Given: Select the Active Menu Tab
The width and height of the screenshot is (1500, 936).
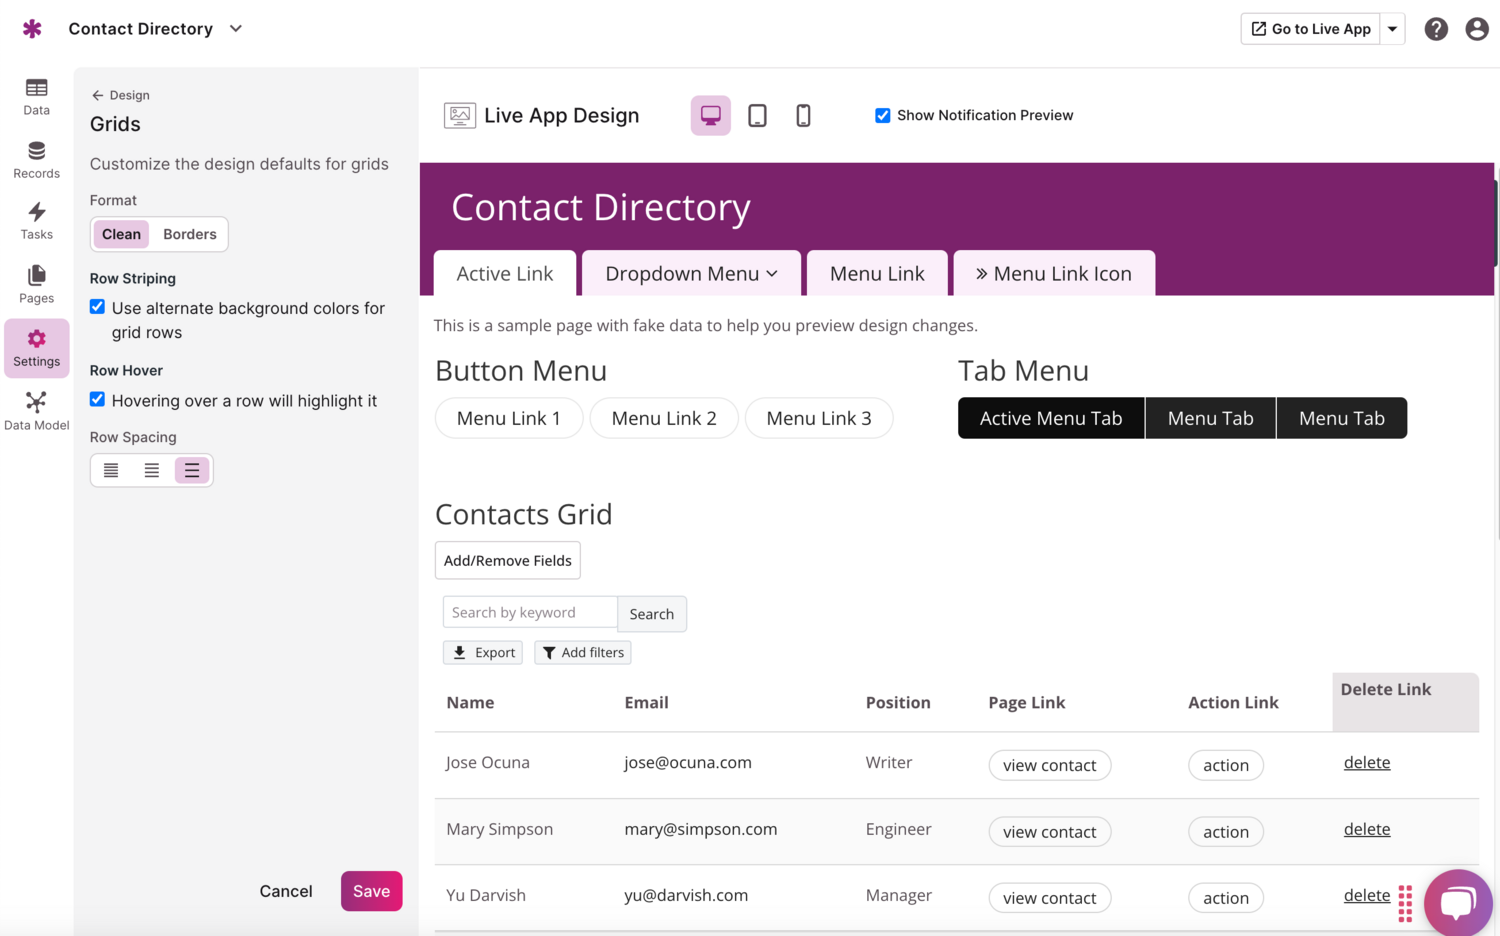Looking at the screenshot, I should point(1050,418).
